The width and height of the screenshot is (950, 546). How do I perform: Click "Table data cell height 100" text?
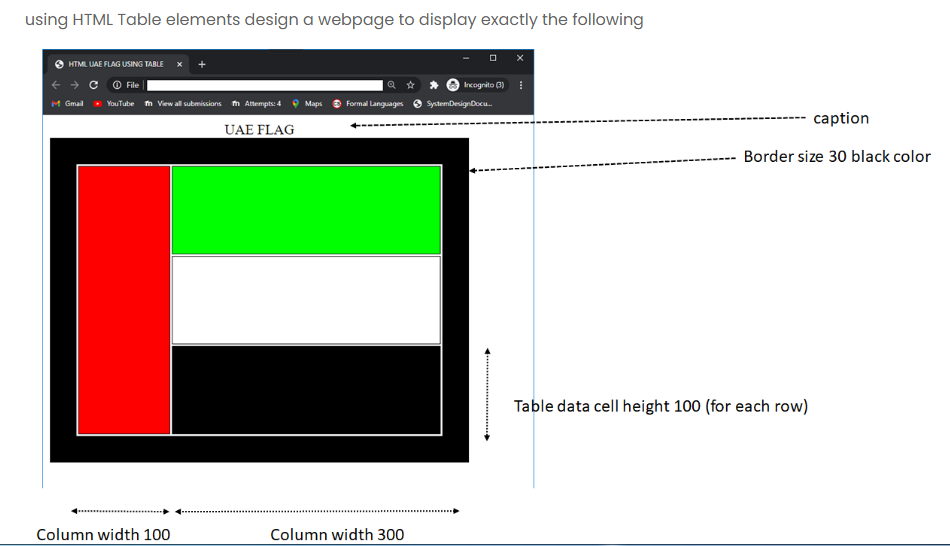point(607,406)
